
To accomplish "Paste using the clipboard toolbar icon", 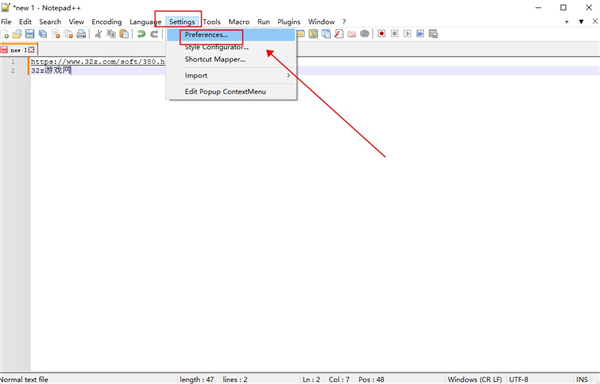I will point(124,34).
